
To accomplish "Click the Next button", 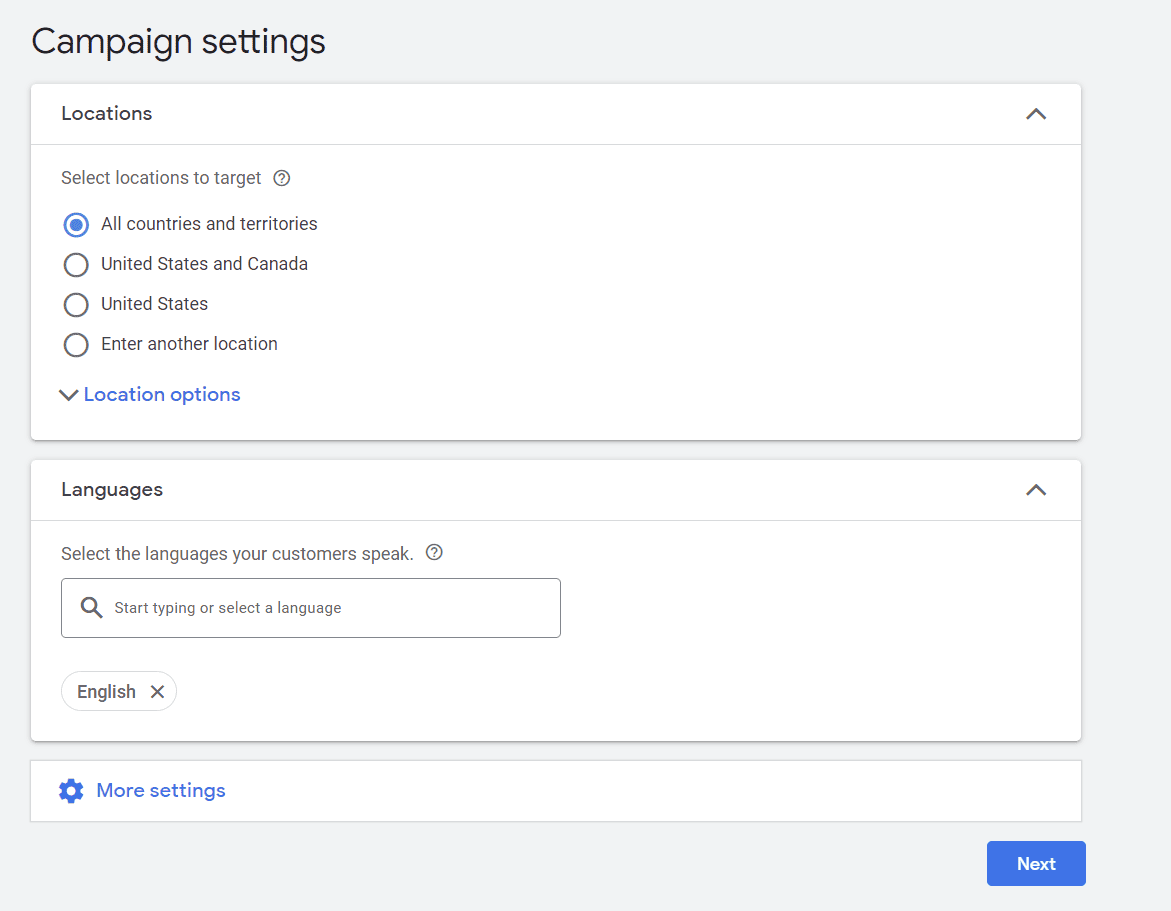I will pyautogui.click(x=1036, y=864).
